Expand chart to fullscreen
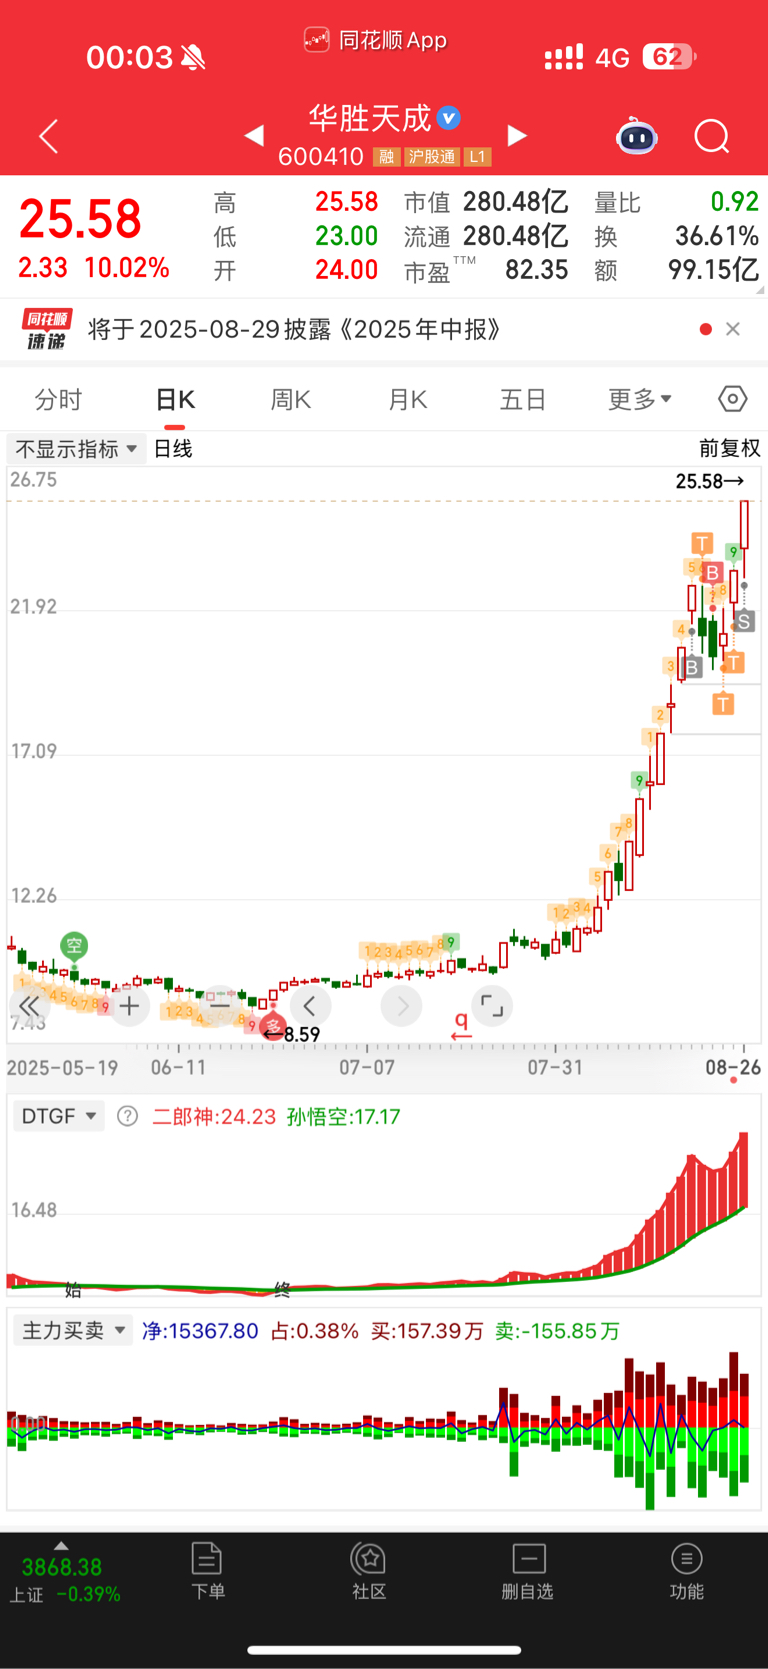The height and width of the screenshot is (1669, 768). [492, 1006]
